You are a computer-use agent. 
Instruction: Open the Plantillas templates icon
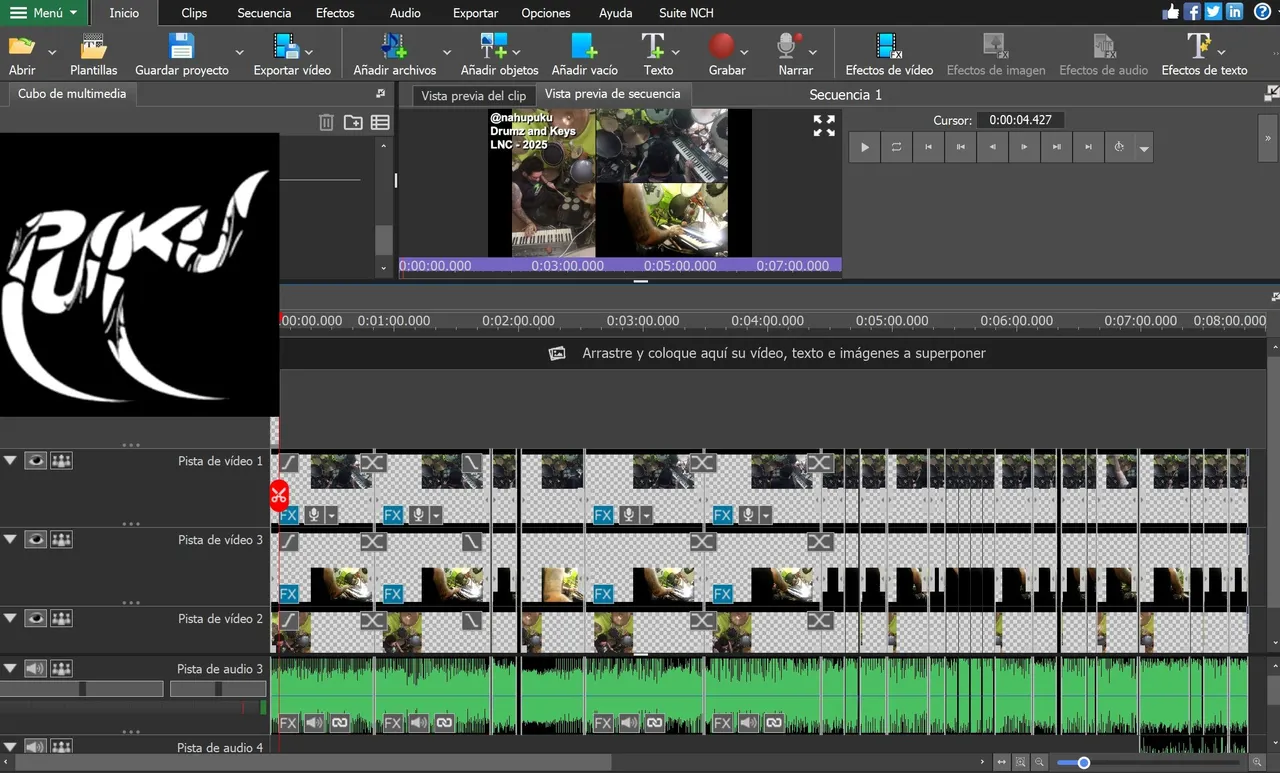point(93,46)
